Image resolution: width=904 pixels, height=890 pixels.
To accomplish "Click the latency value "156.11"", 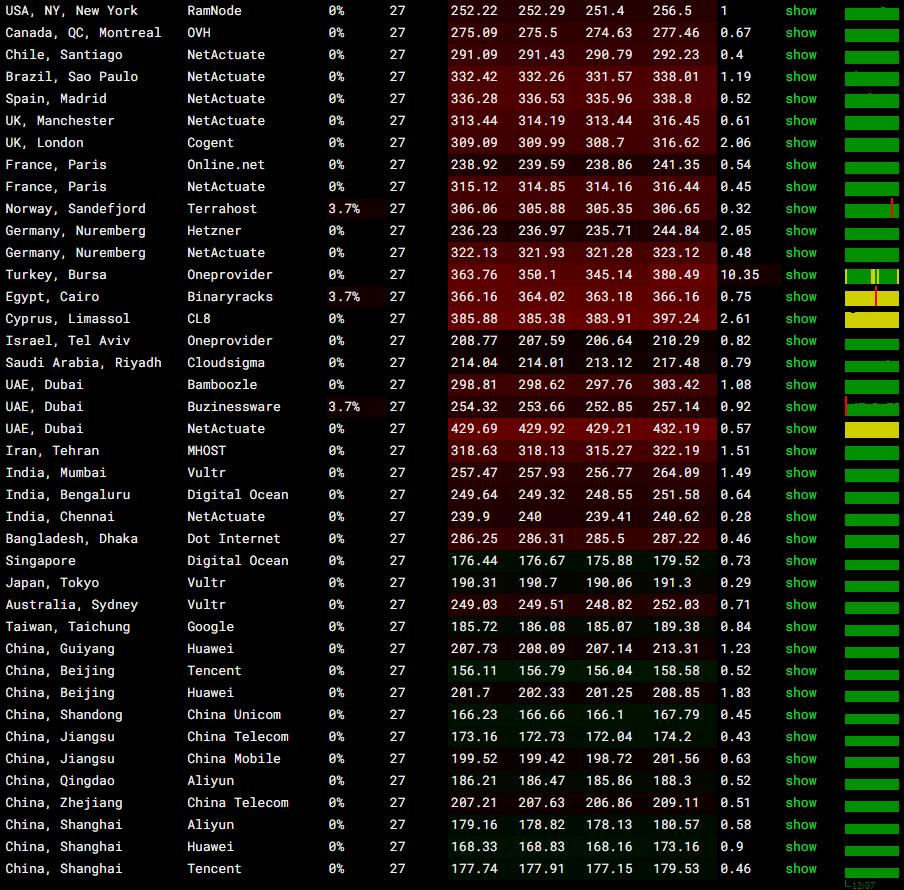I will coord(474,671).
